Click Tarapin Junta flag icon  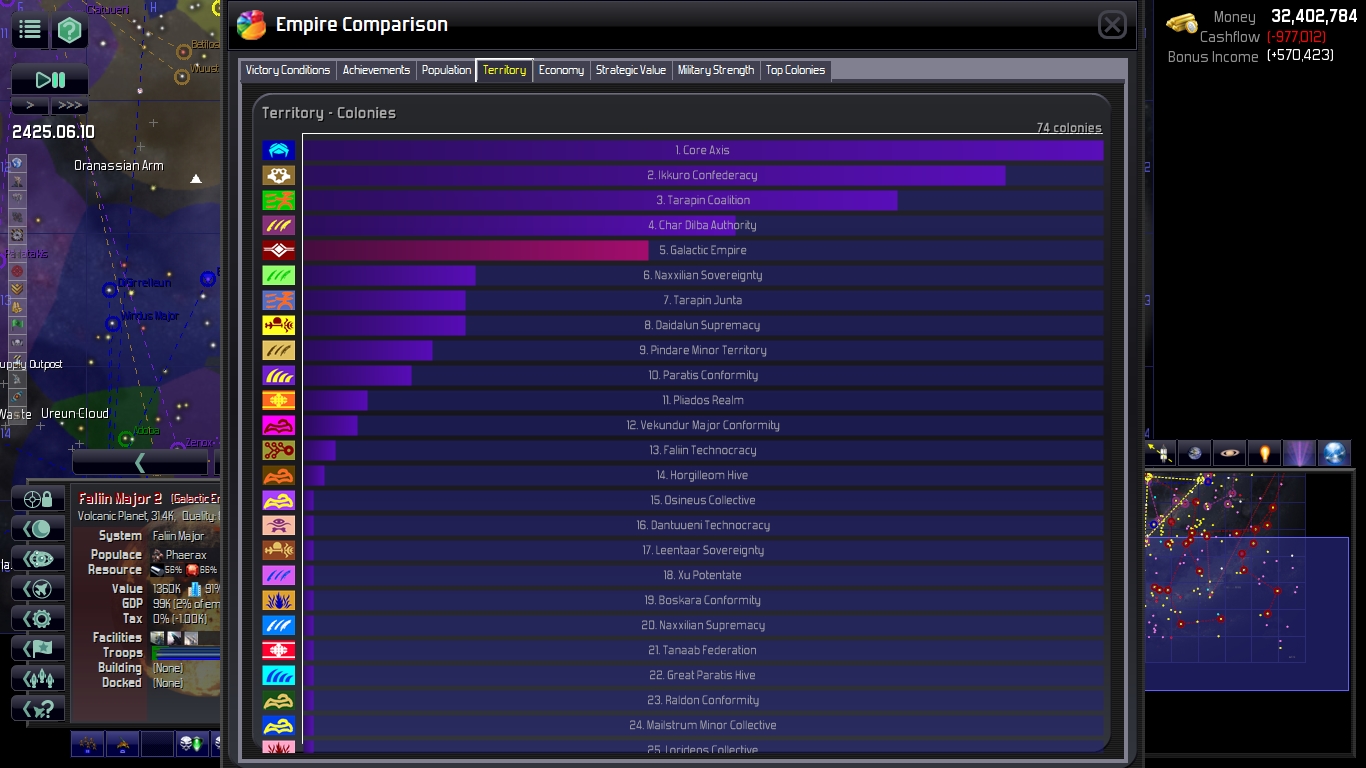pyautogui.click(x=279, y=300)
